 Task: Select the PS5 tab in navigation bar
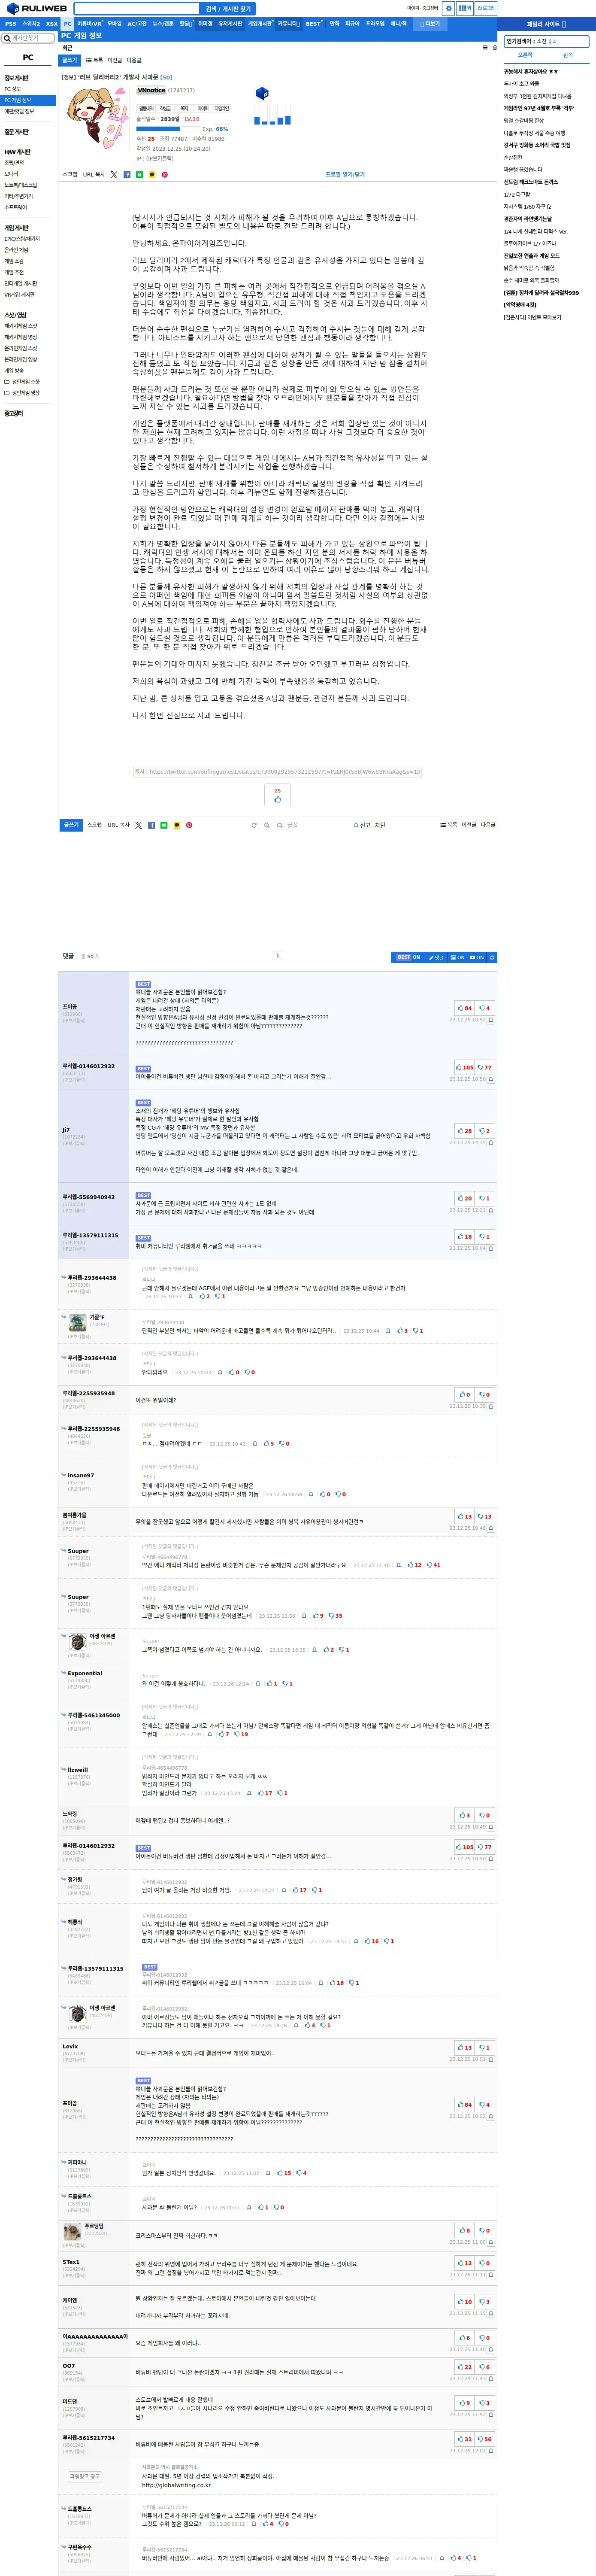[10, 23]
